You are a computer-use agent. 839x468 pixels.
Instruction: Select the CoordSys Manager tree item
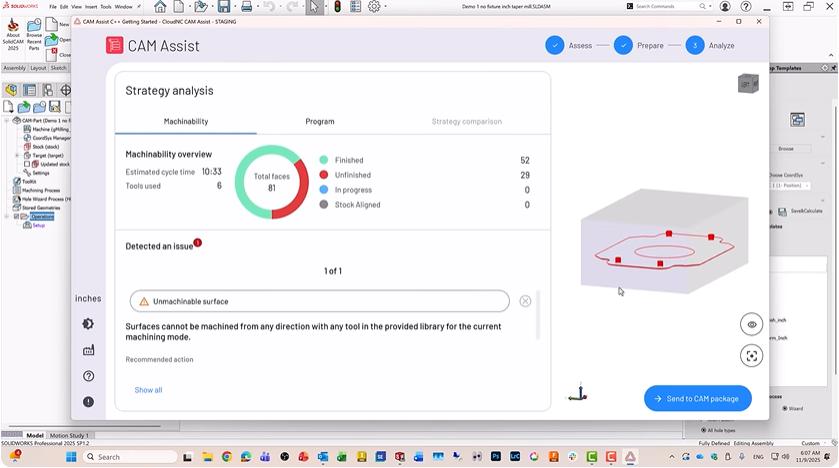click(x=47, y=138)
